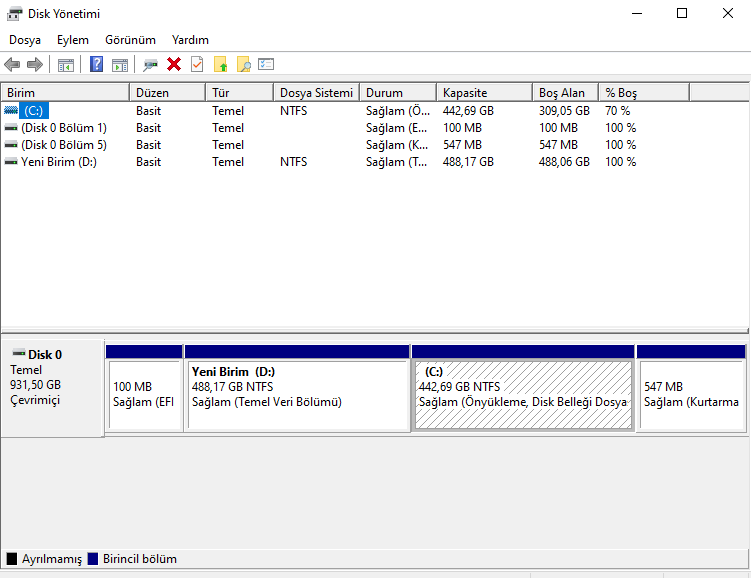Sort by the Birim column header
Image resolution: width=751 pixels, height=578 pixels.
pos(65,92)
